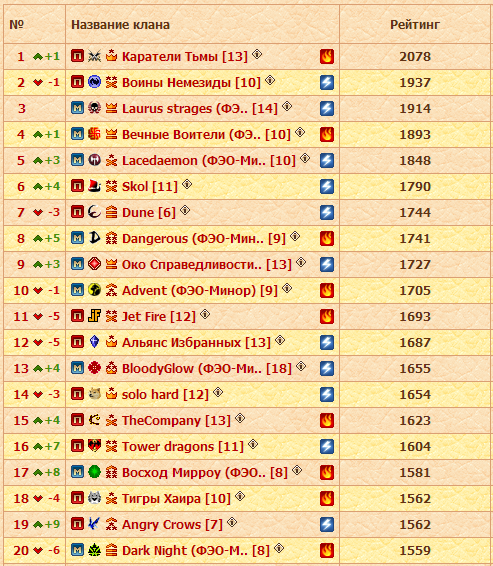Screen dimensions: 493x566
Task: Click Tower dragons shield emblem
Action: pyautogui.click(x=94, y=446)
